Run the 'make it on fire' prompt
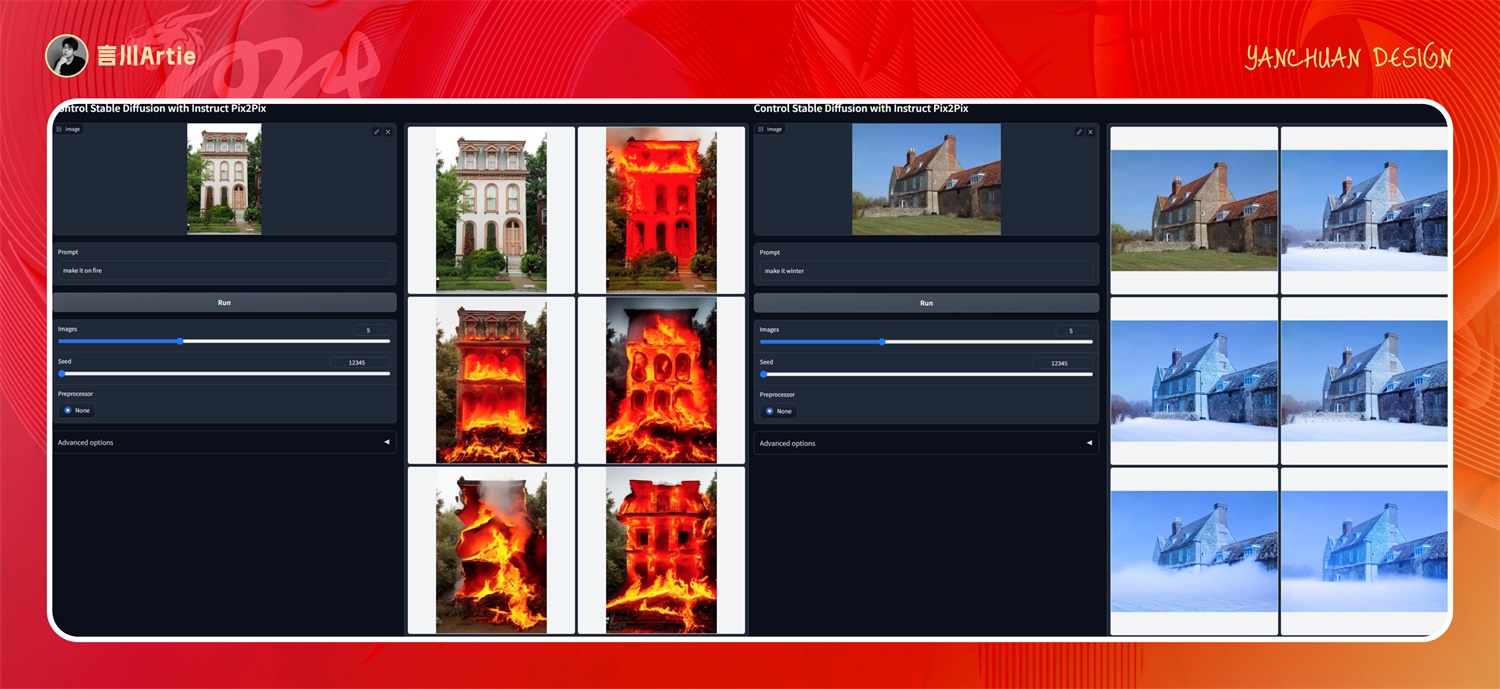 click(x=224, y=302)
